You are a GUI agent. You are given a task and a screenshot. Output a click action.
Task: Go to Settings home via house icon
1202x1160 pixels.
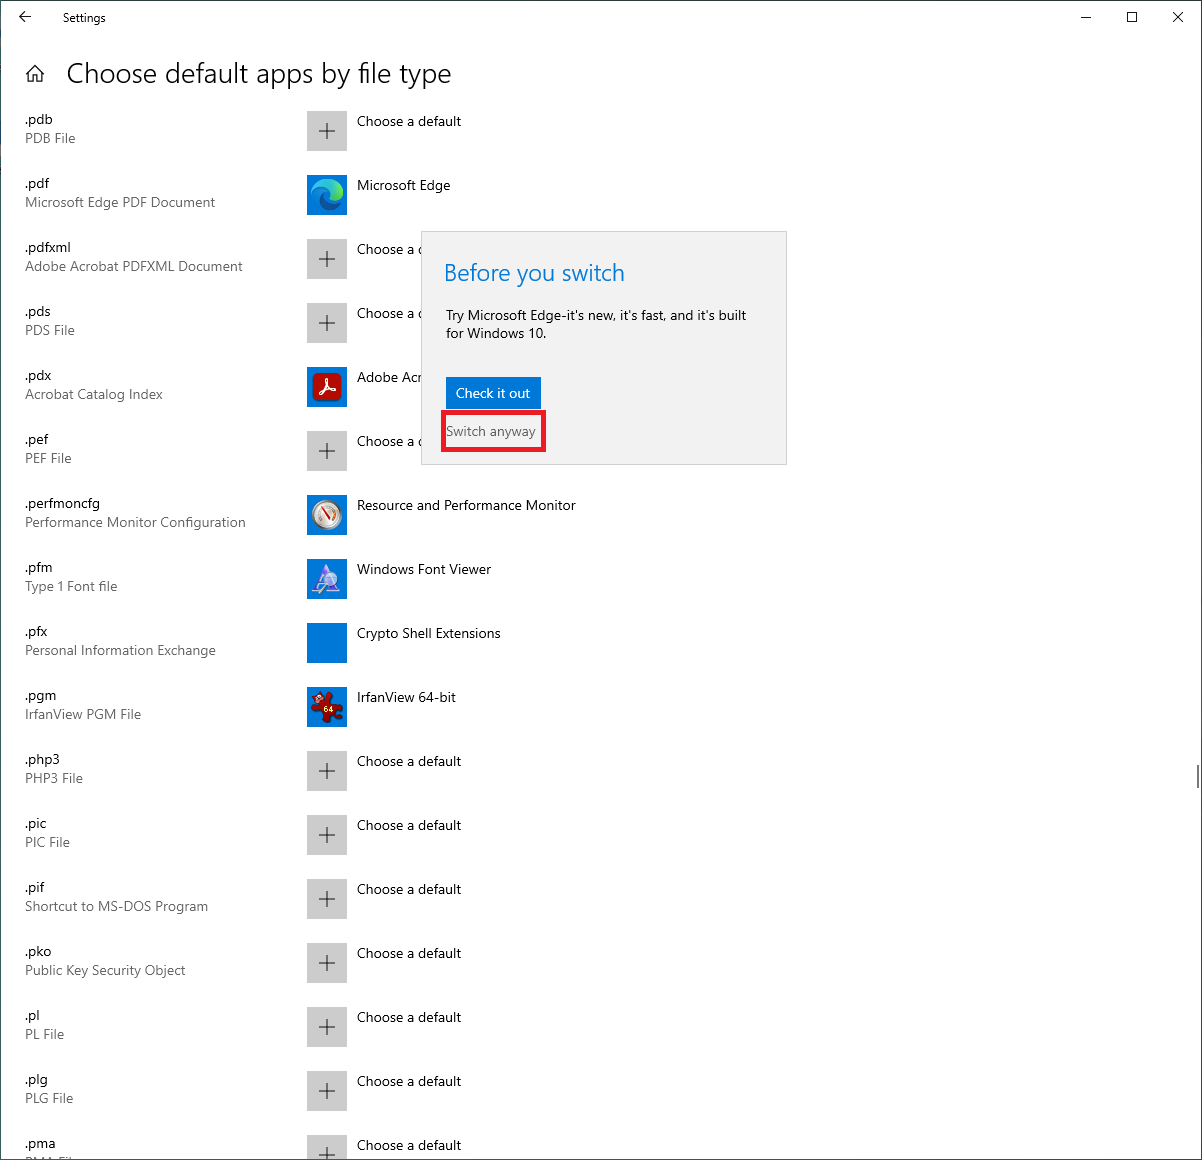click(x=35, y=74)
